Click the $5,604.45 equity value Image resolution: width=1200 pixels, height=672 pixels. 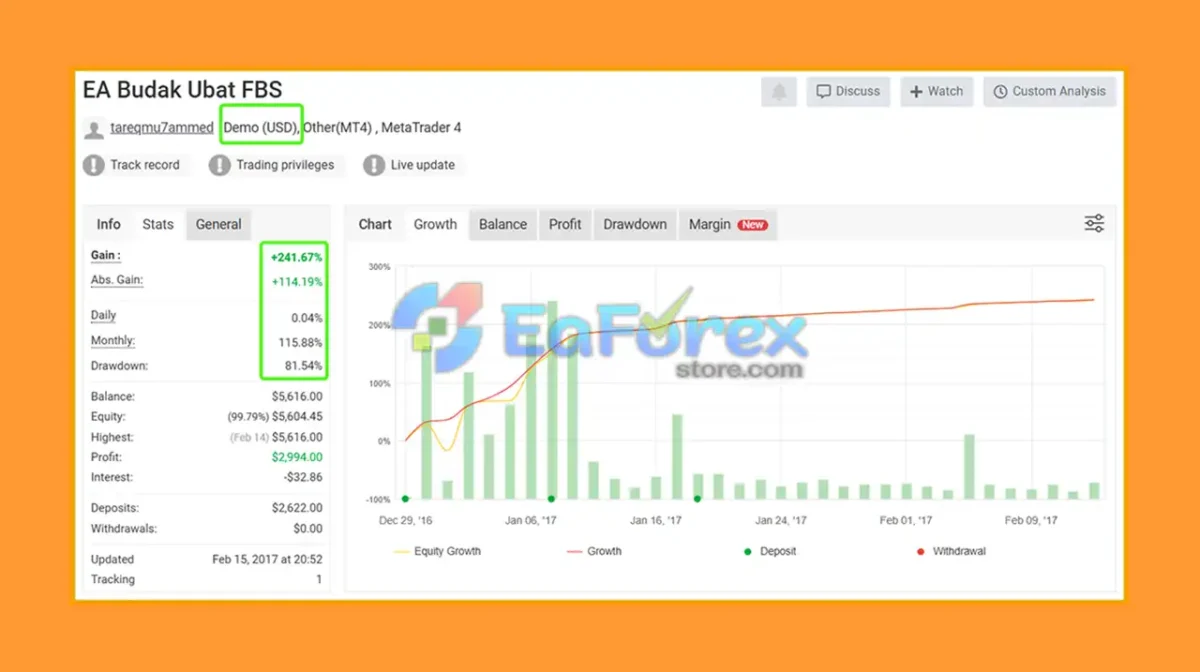point(298,417)
